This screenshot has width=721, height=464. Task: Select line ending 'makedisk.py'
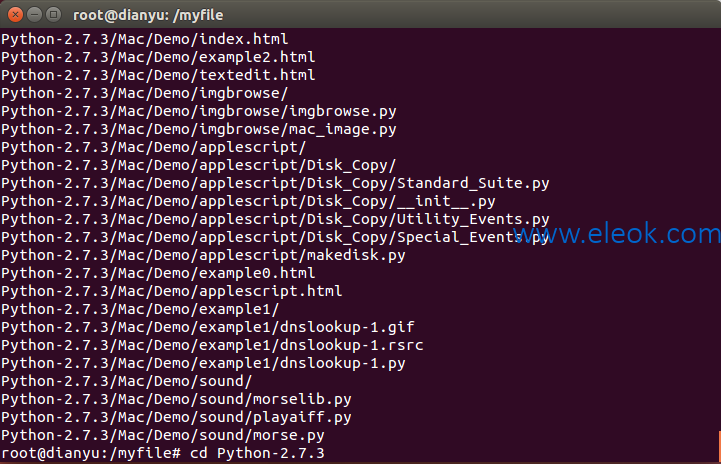[x=203, y=255]
